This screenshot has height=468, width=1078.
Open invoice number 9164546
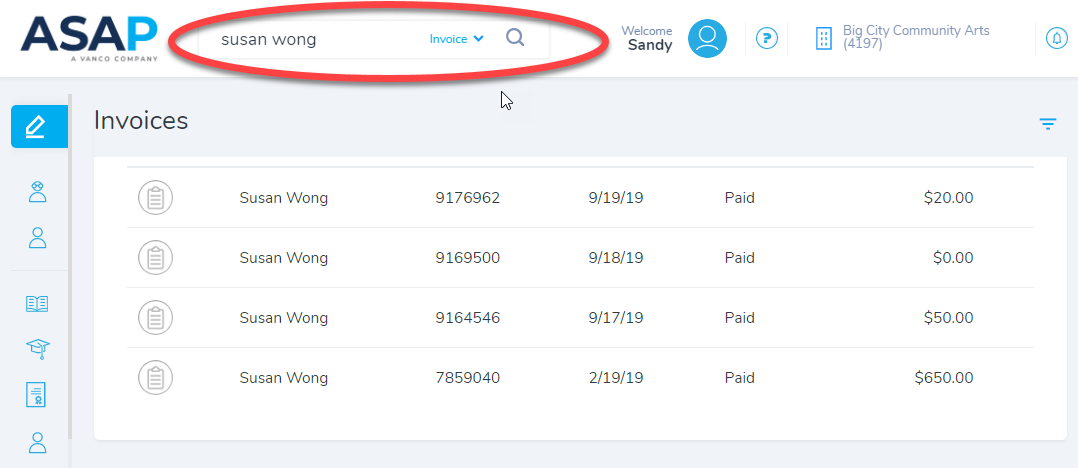tap(467, 318)
